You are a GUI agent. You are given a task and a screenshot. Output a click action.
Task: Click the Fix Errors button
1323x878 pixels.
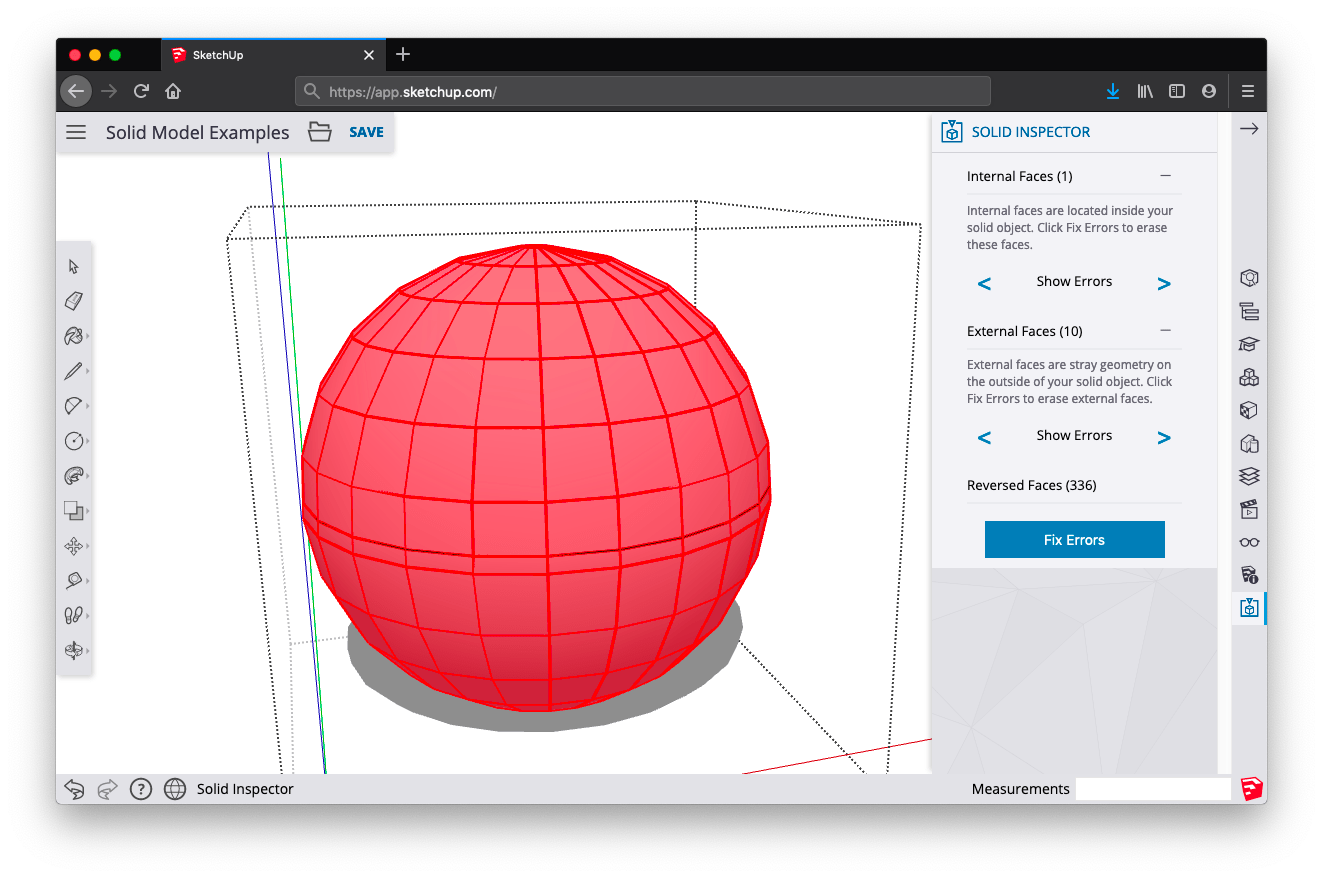coord(1074,539)
